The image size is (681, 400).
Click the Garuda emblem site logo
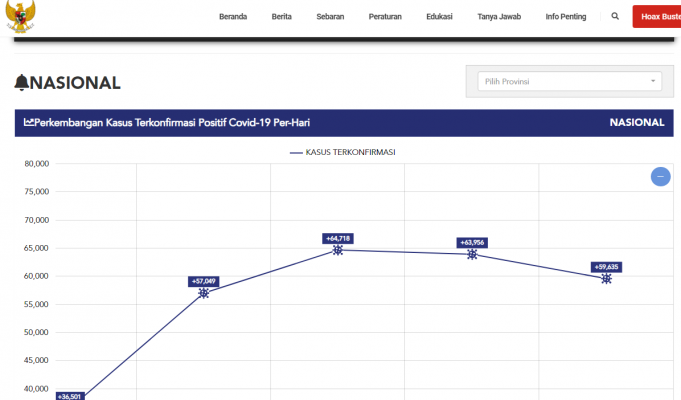22,14
